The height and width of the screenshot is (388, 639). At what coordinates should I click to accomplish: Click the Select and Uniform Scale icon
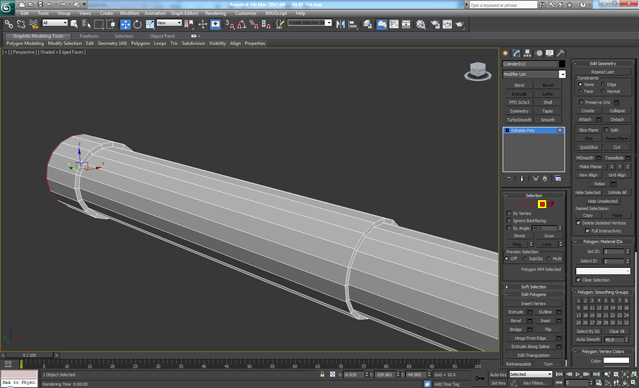150,24
